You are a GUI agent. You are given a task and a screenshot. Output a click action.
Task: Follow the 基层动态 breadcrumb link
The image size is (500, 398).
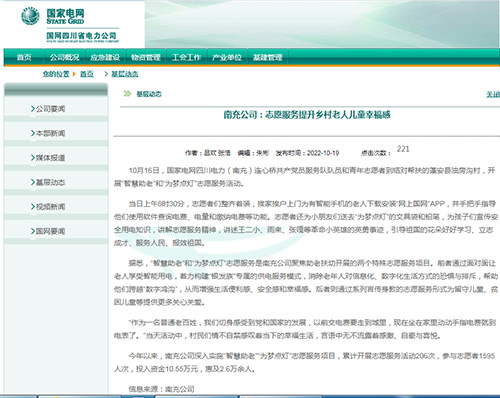point(125,74)
